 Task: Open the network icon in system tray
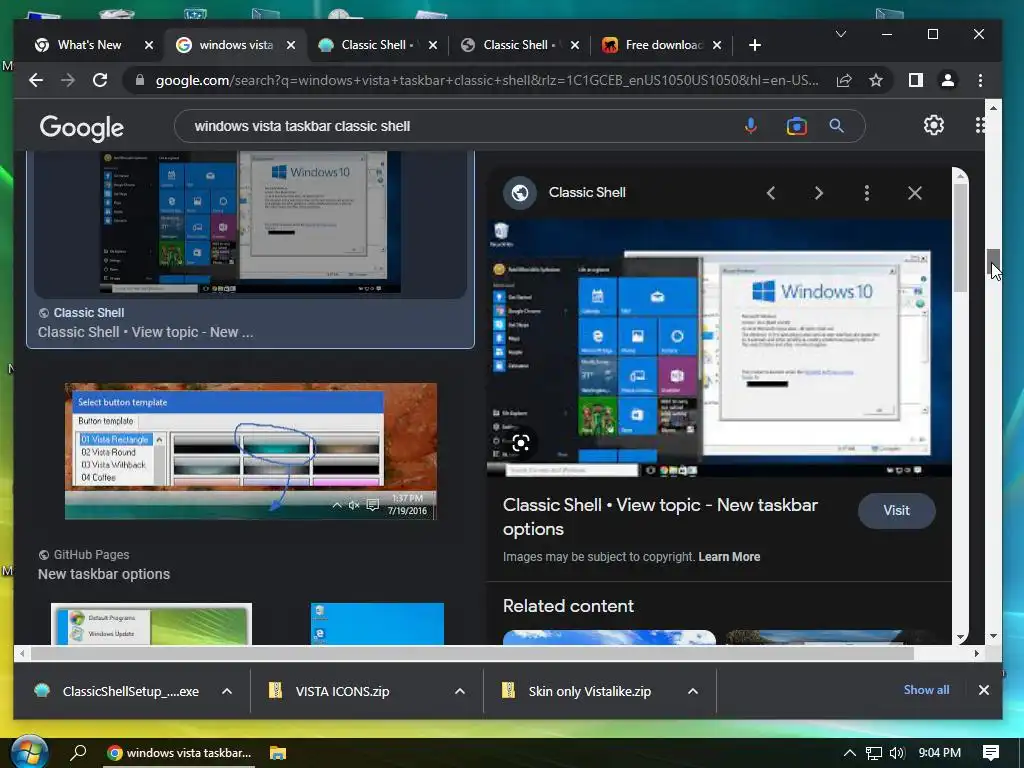pos(874,753)
